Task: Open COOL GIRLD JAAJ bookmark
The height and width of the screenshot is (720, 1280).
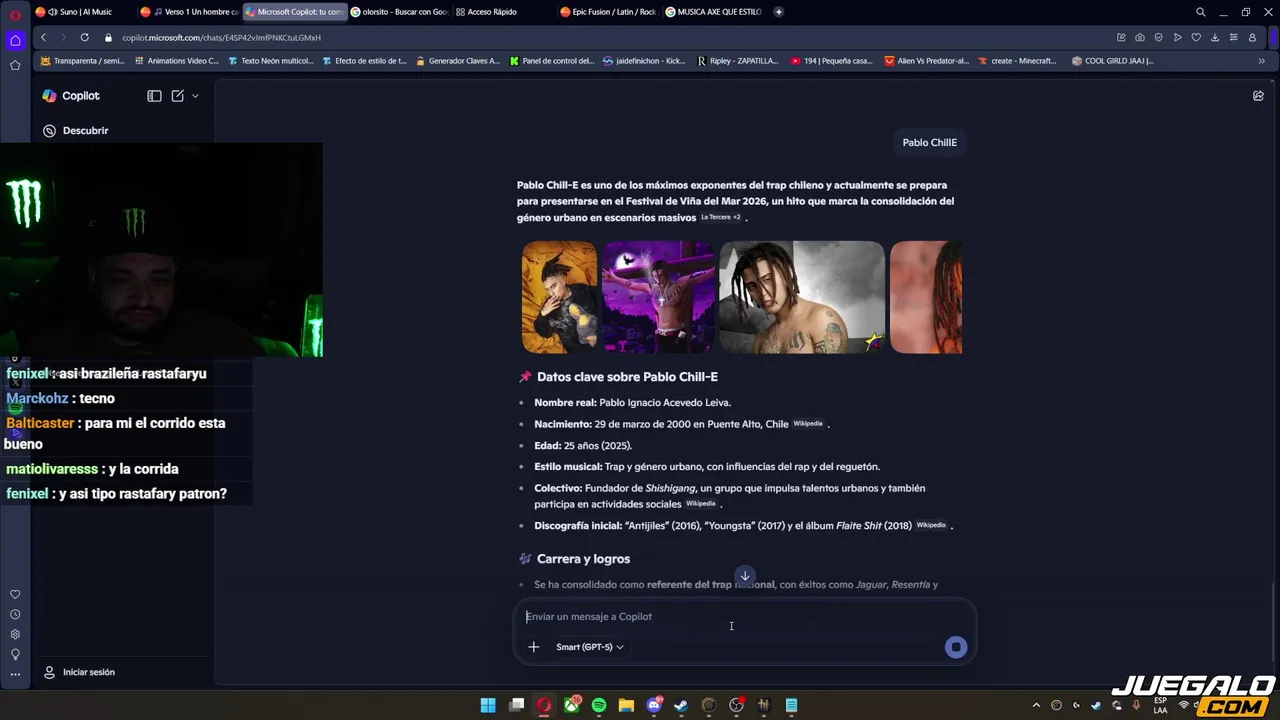Action: pyautogui.click(x=1113, y=61)
